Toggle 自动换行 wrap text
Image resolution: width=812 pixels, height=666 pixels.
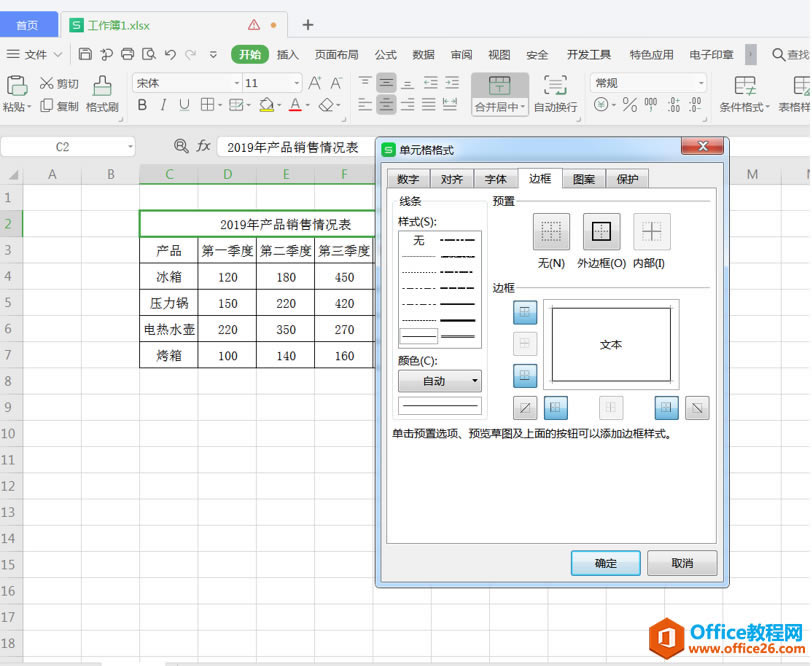(x=555, y=94)
